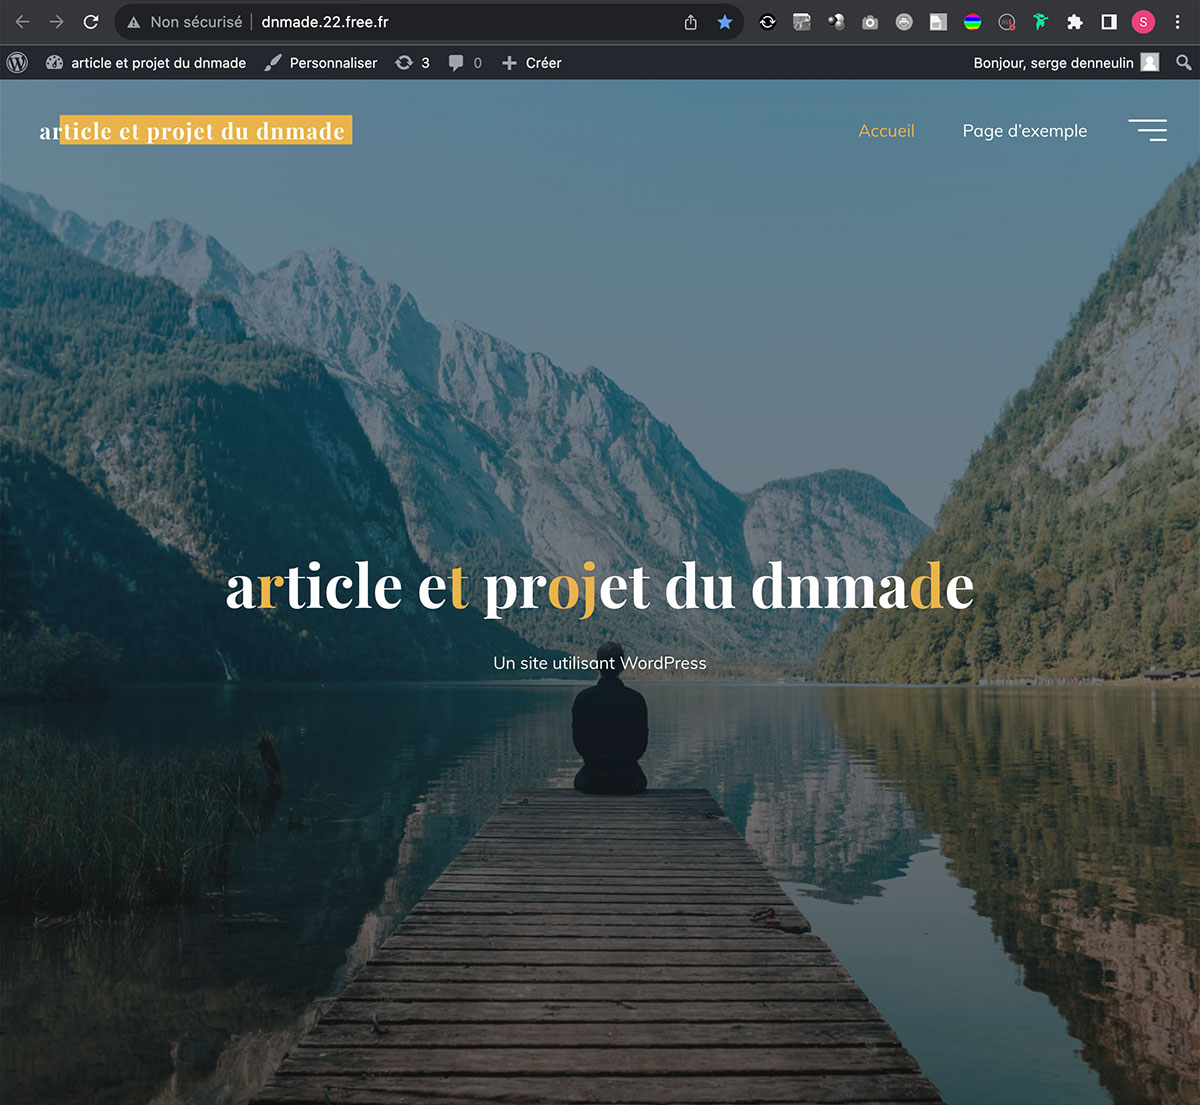The width and height of the screenshot is (1200, 1105).
Task: Open the updates icon showing 3
Action: (412, 63)
